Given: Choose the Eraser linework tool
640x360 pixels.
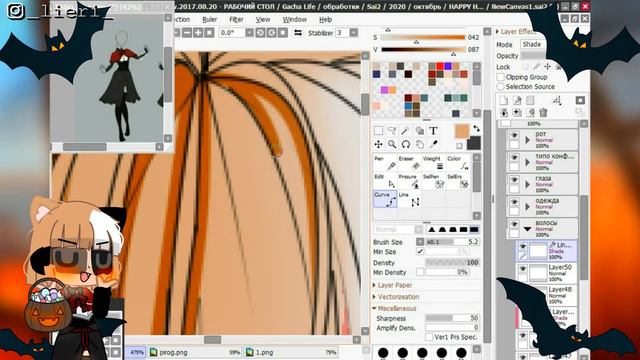Looking at the screenshot, I should click(x=409, y=163).
